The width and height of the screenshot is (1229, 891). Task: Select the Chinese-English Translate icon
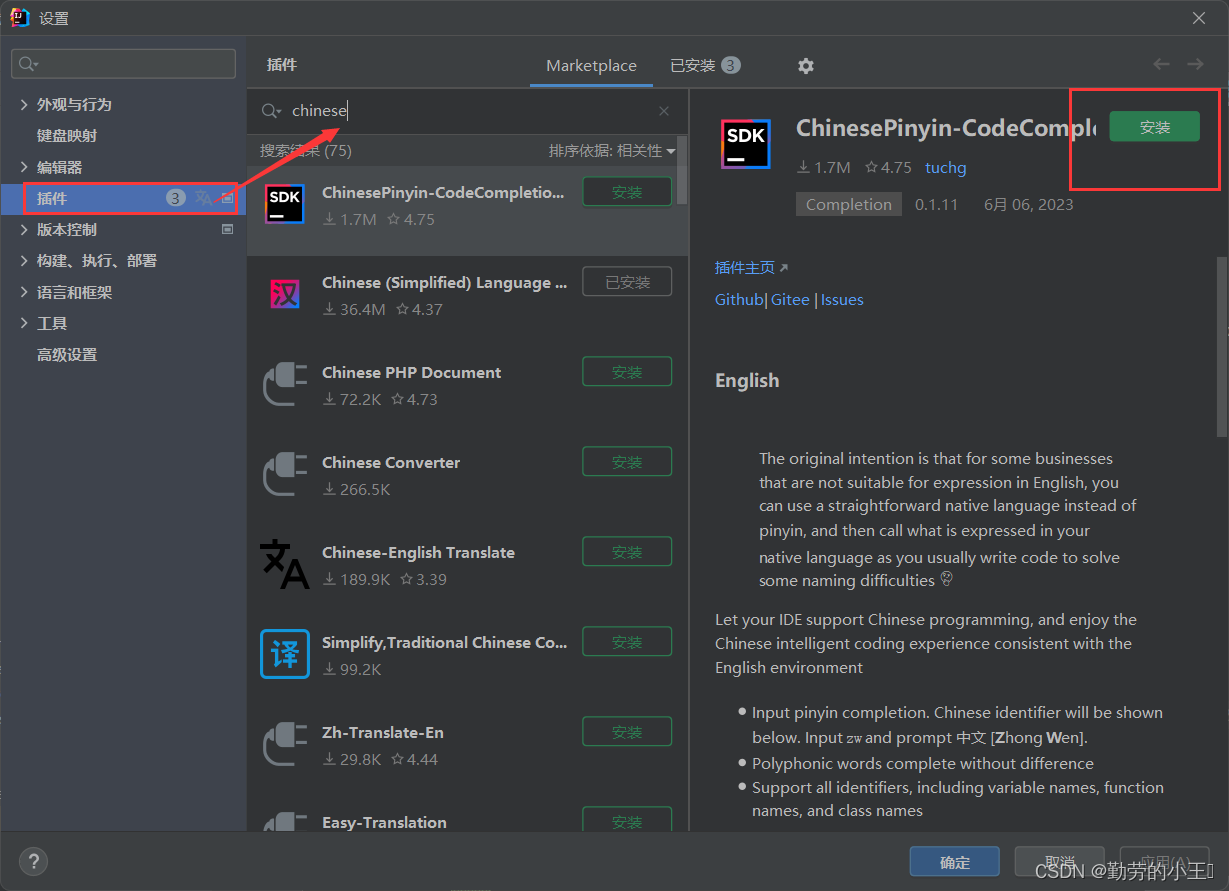point(285,564)
